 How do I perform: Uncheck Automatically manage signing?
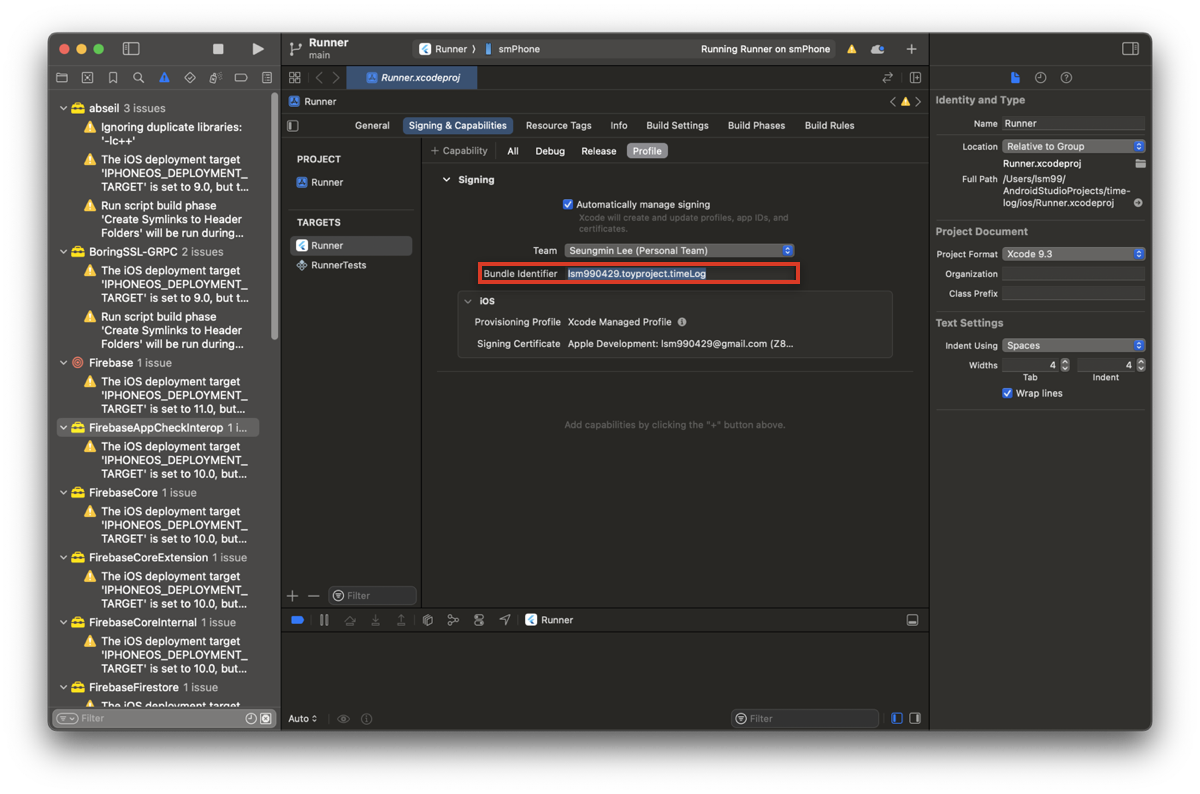pos(568,204)
